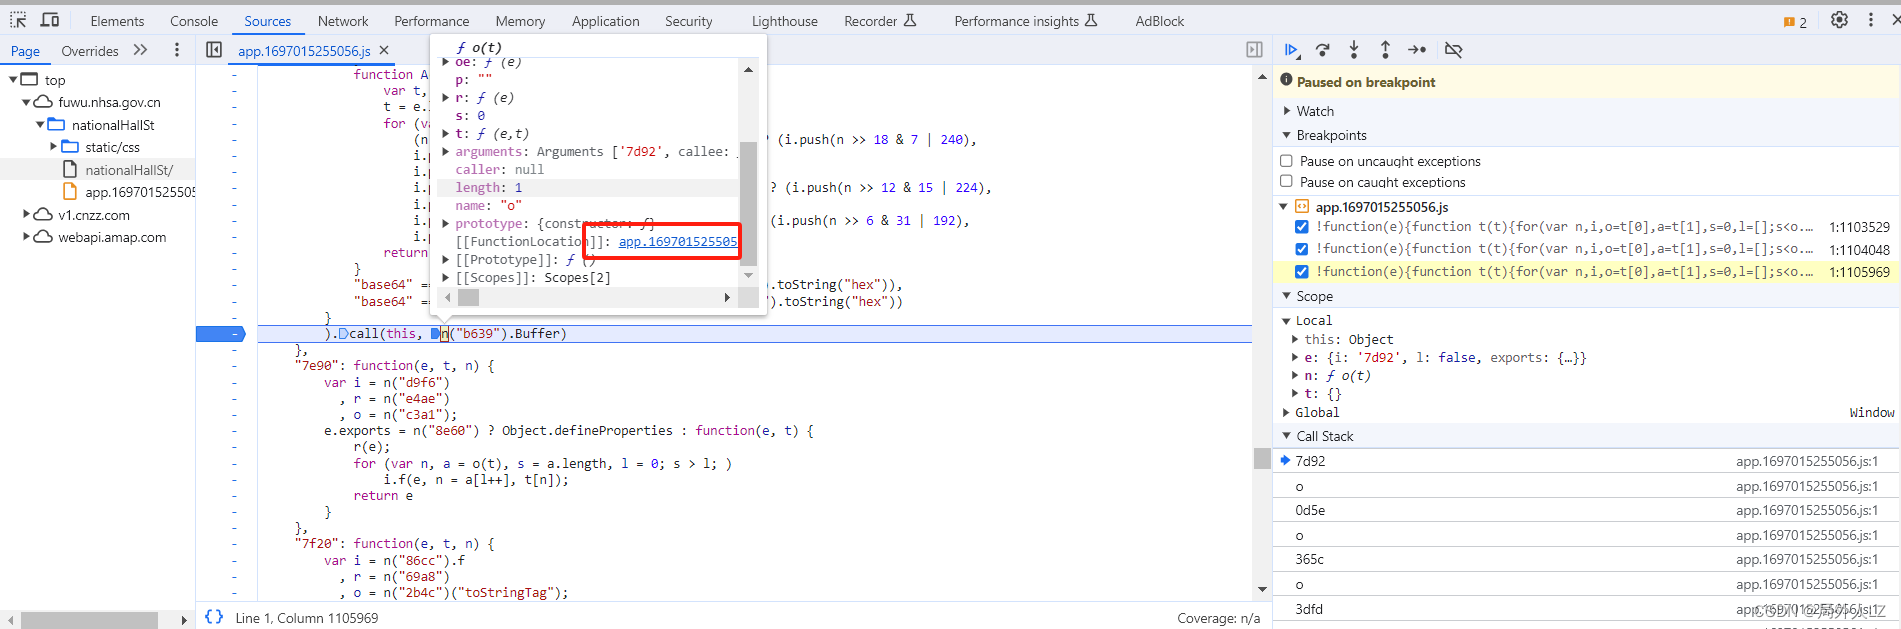The height and width of the screenshot is (629, 1901).
Task: Switch to the Elements tab
Action: pos(117,21)
